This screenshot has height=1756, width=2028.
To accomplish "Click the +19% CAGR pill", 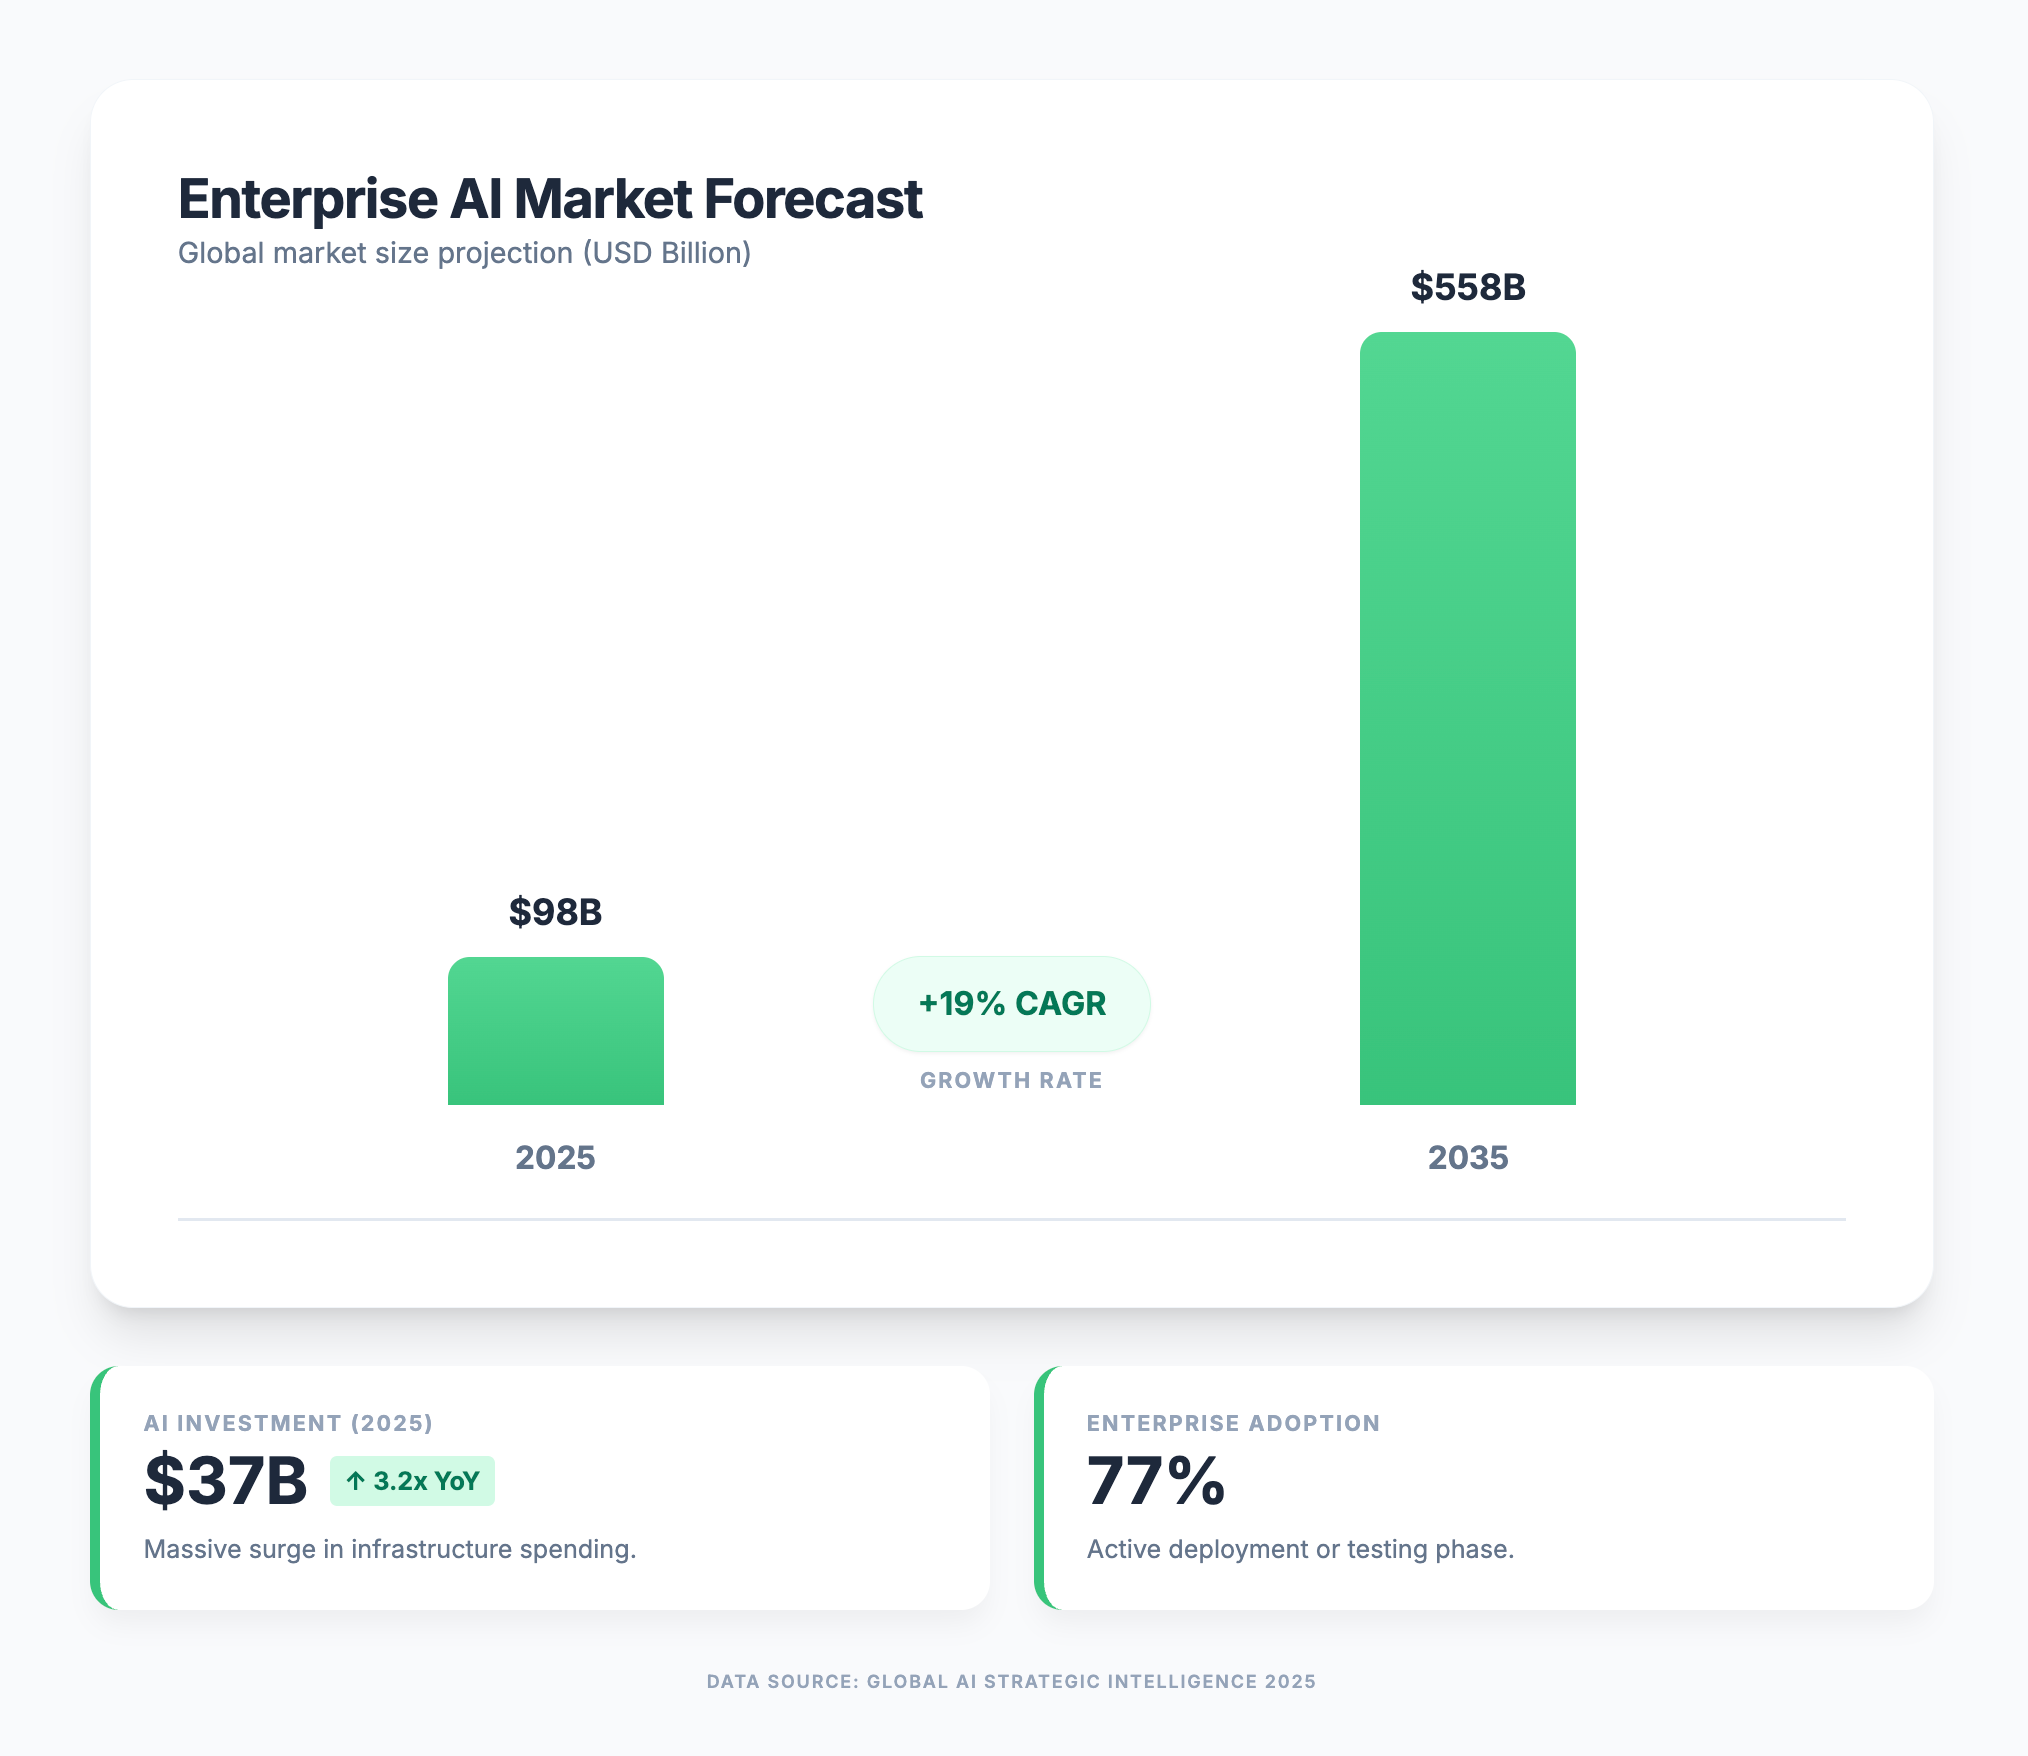I will [1011, 1003].
